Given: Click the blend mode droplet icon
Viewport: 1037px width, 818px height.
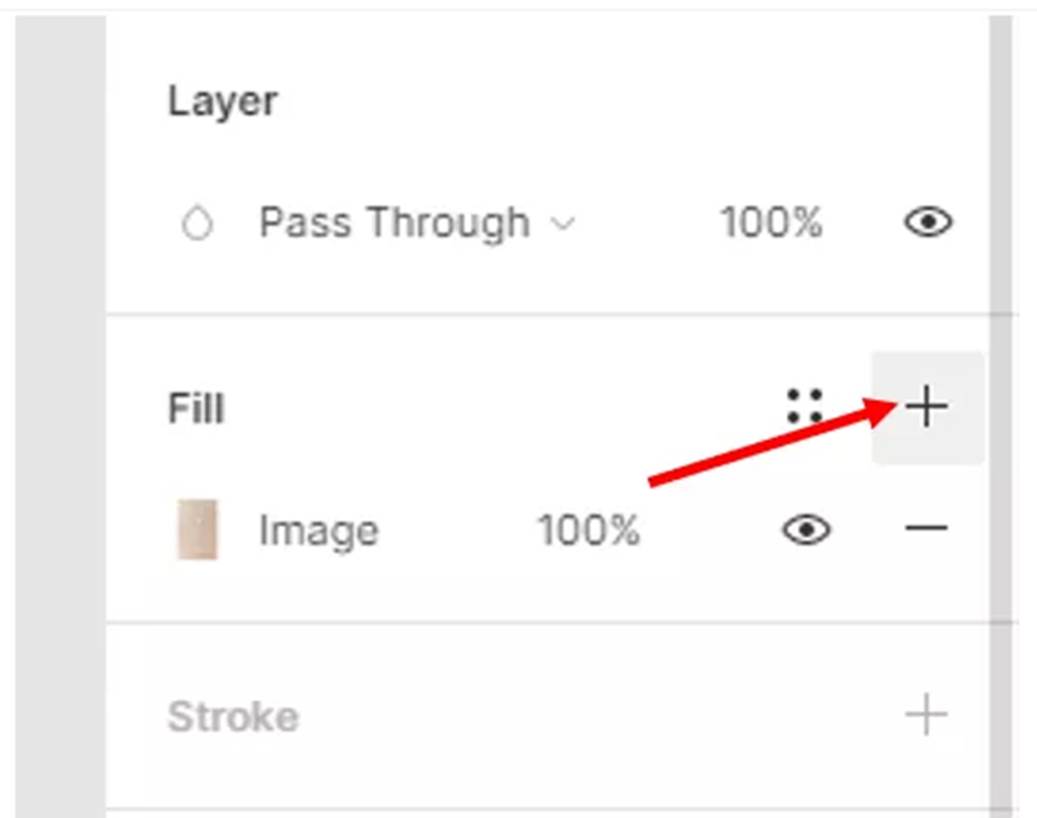Looking at the screenshot, I should point(197,225).
